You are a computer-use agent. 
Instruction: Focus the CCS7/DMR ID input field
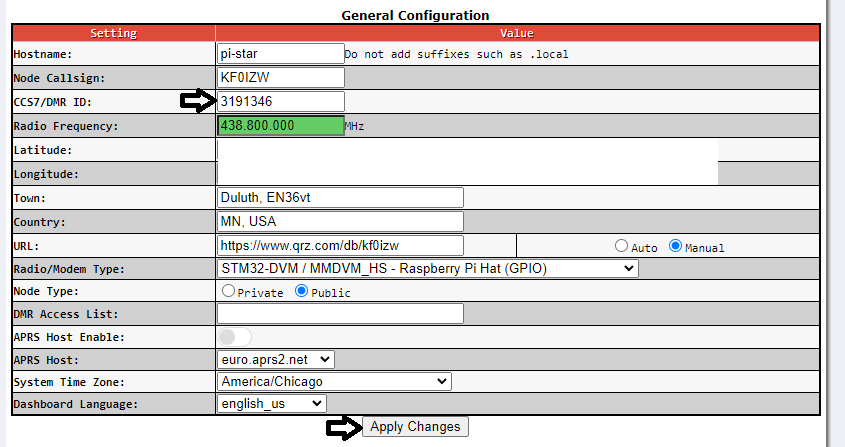(x=280, y=101)
